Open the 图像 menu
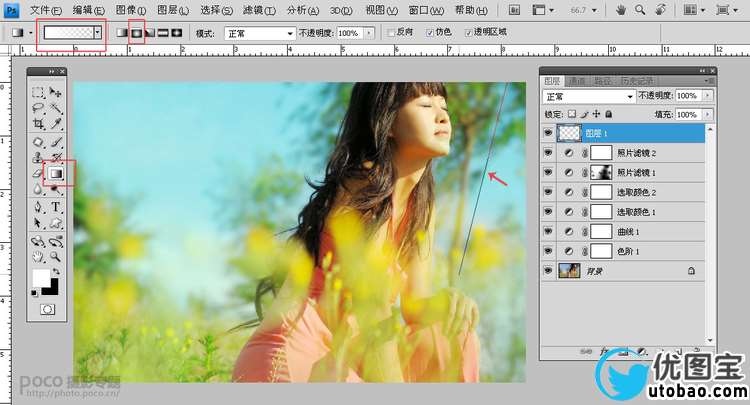This screenshot has width=750, height=405. click(131, 10)
